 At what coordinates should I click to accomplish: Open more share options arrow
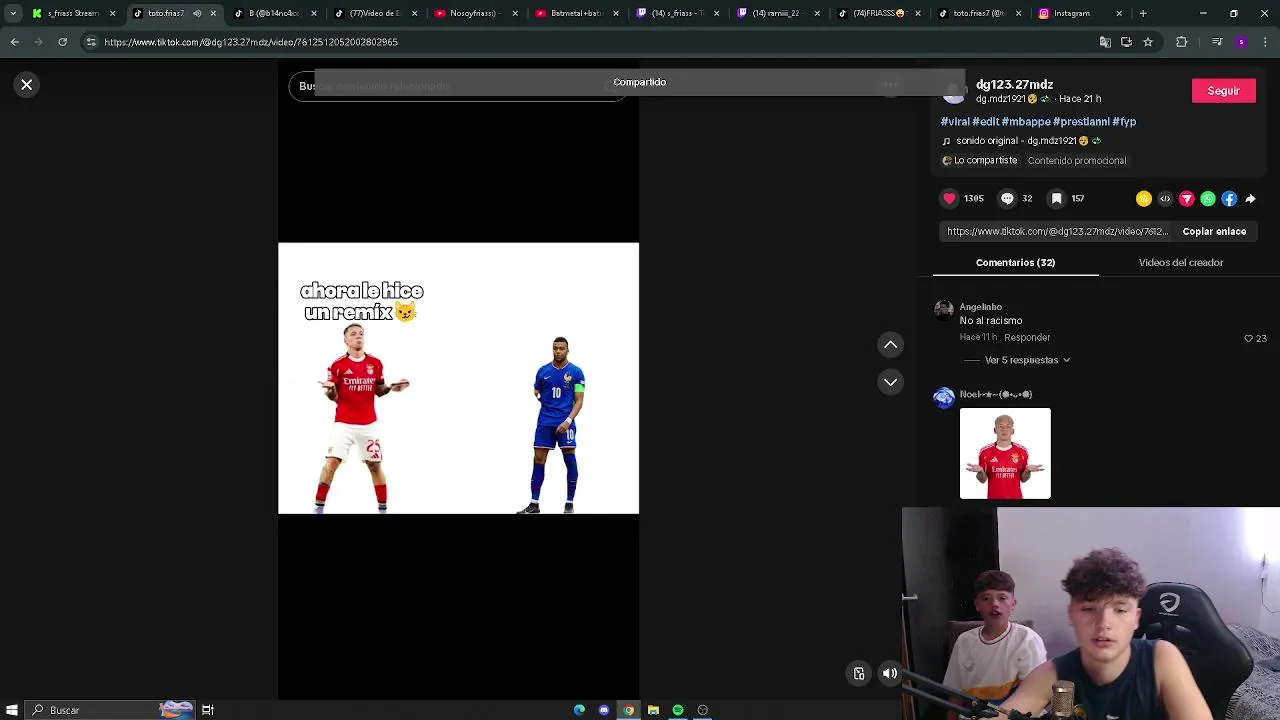point(1250,199)
